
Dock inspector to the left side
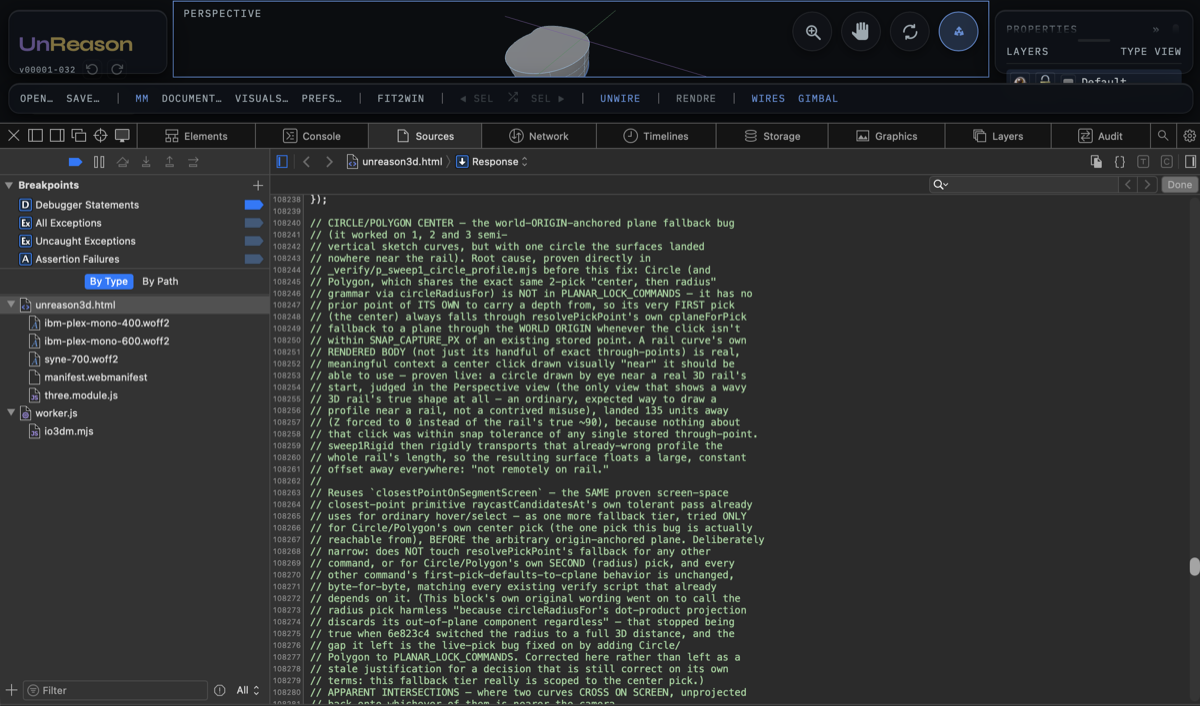pos(35,135)
